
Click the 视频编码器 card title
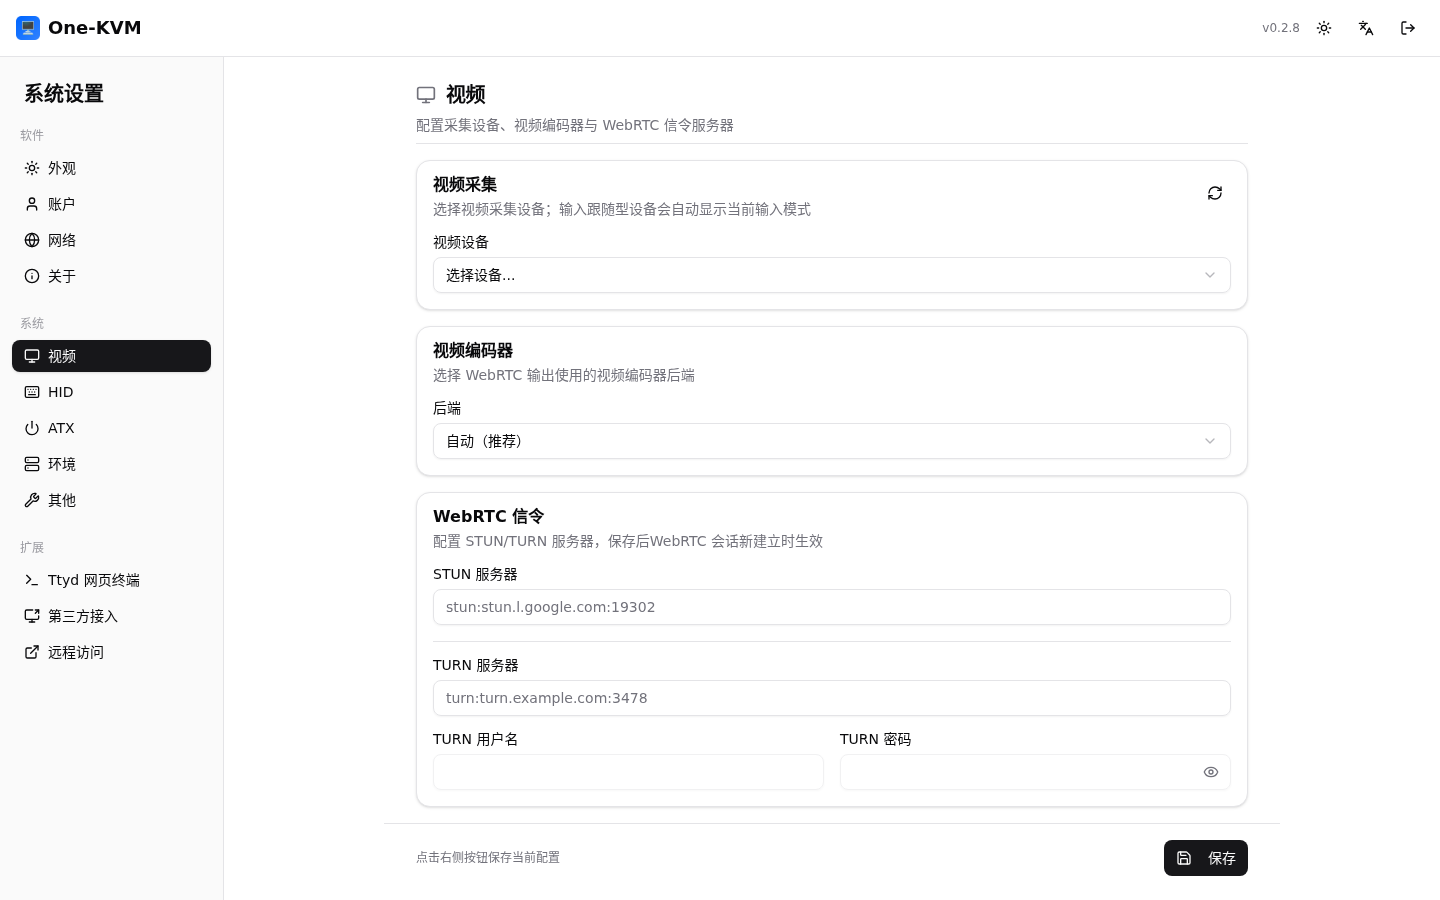click(473, 350)
